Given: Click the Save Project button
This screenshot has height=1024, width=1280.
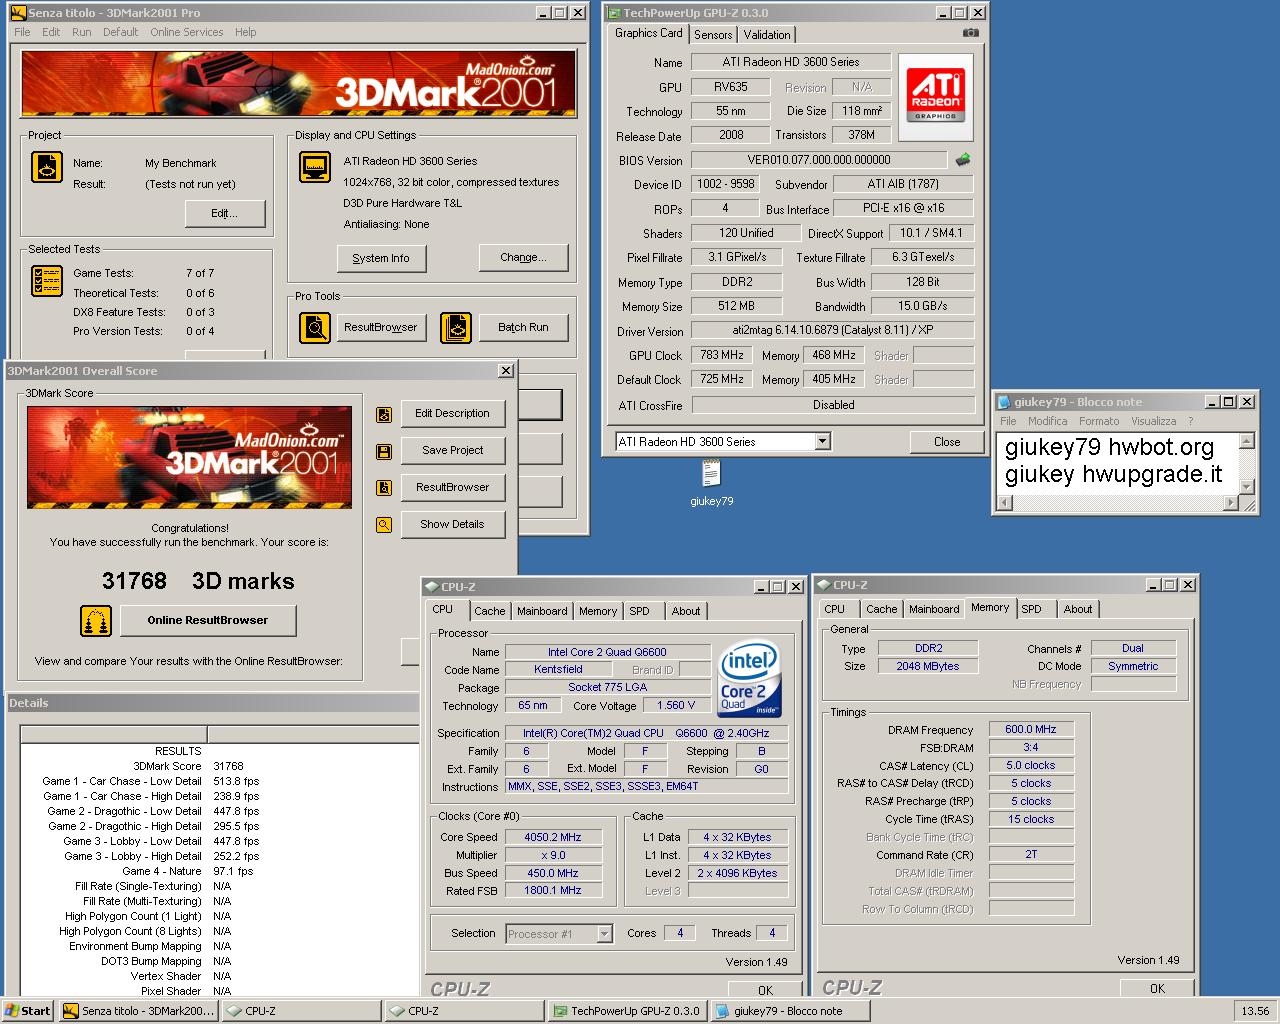Looking at the screenshot, I should (x=453, y=451).
